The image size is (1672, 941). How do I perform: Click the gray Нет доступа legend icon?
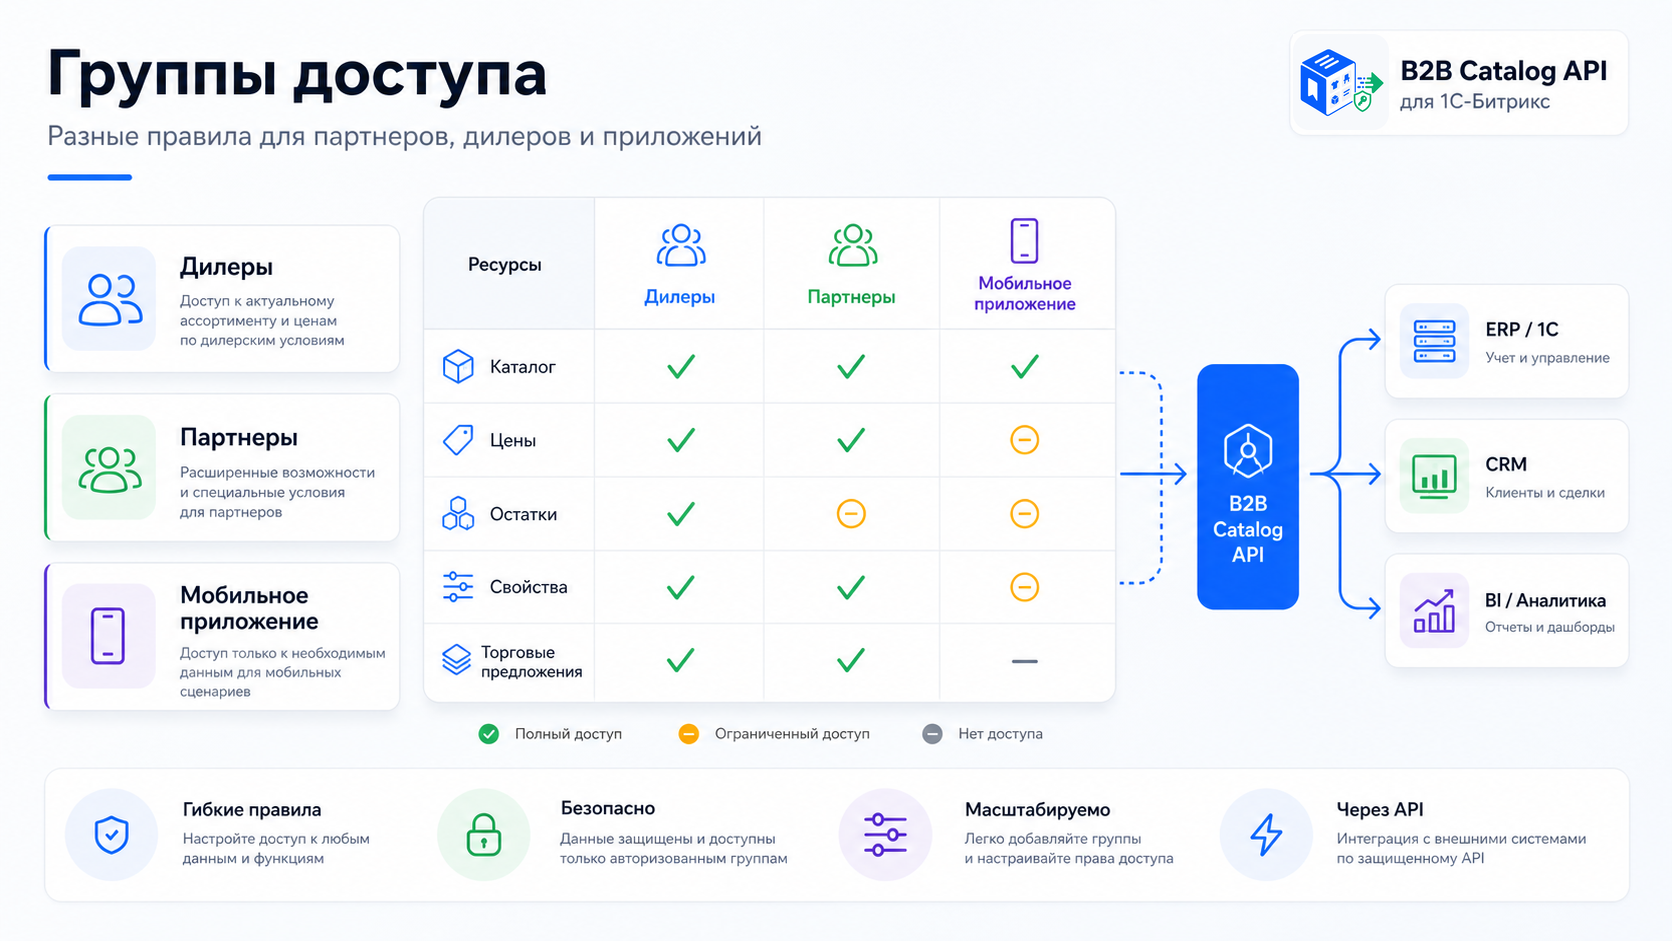[x=932, y=734]
